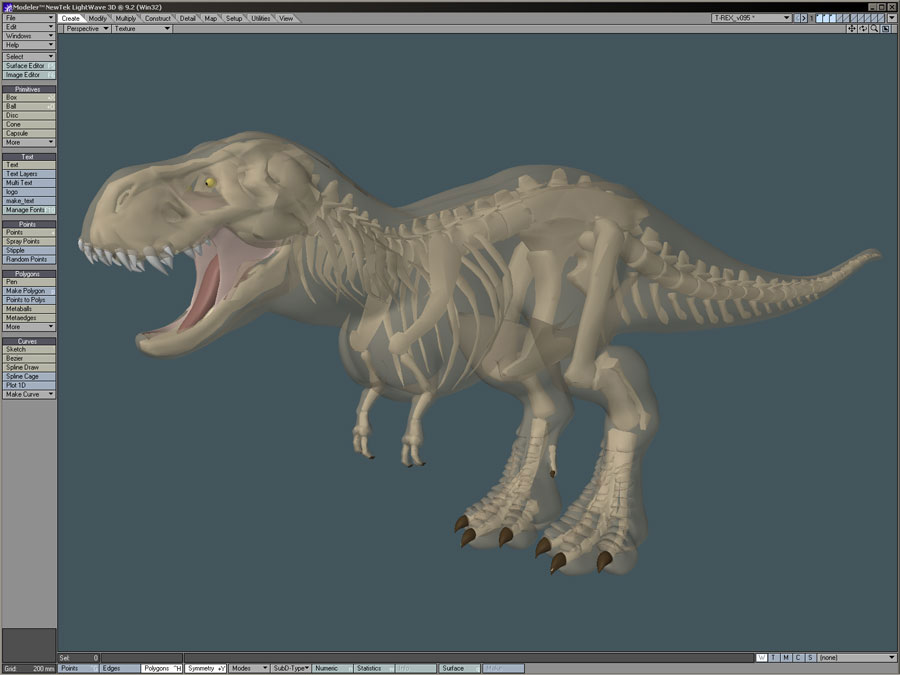Switch to S (selection set) map mode
900x675 pixels.
pos(810,658)
